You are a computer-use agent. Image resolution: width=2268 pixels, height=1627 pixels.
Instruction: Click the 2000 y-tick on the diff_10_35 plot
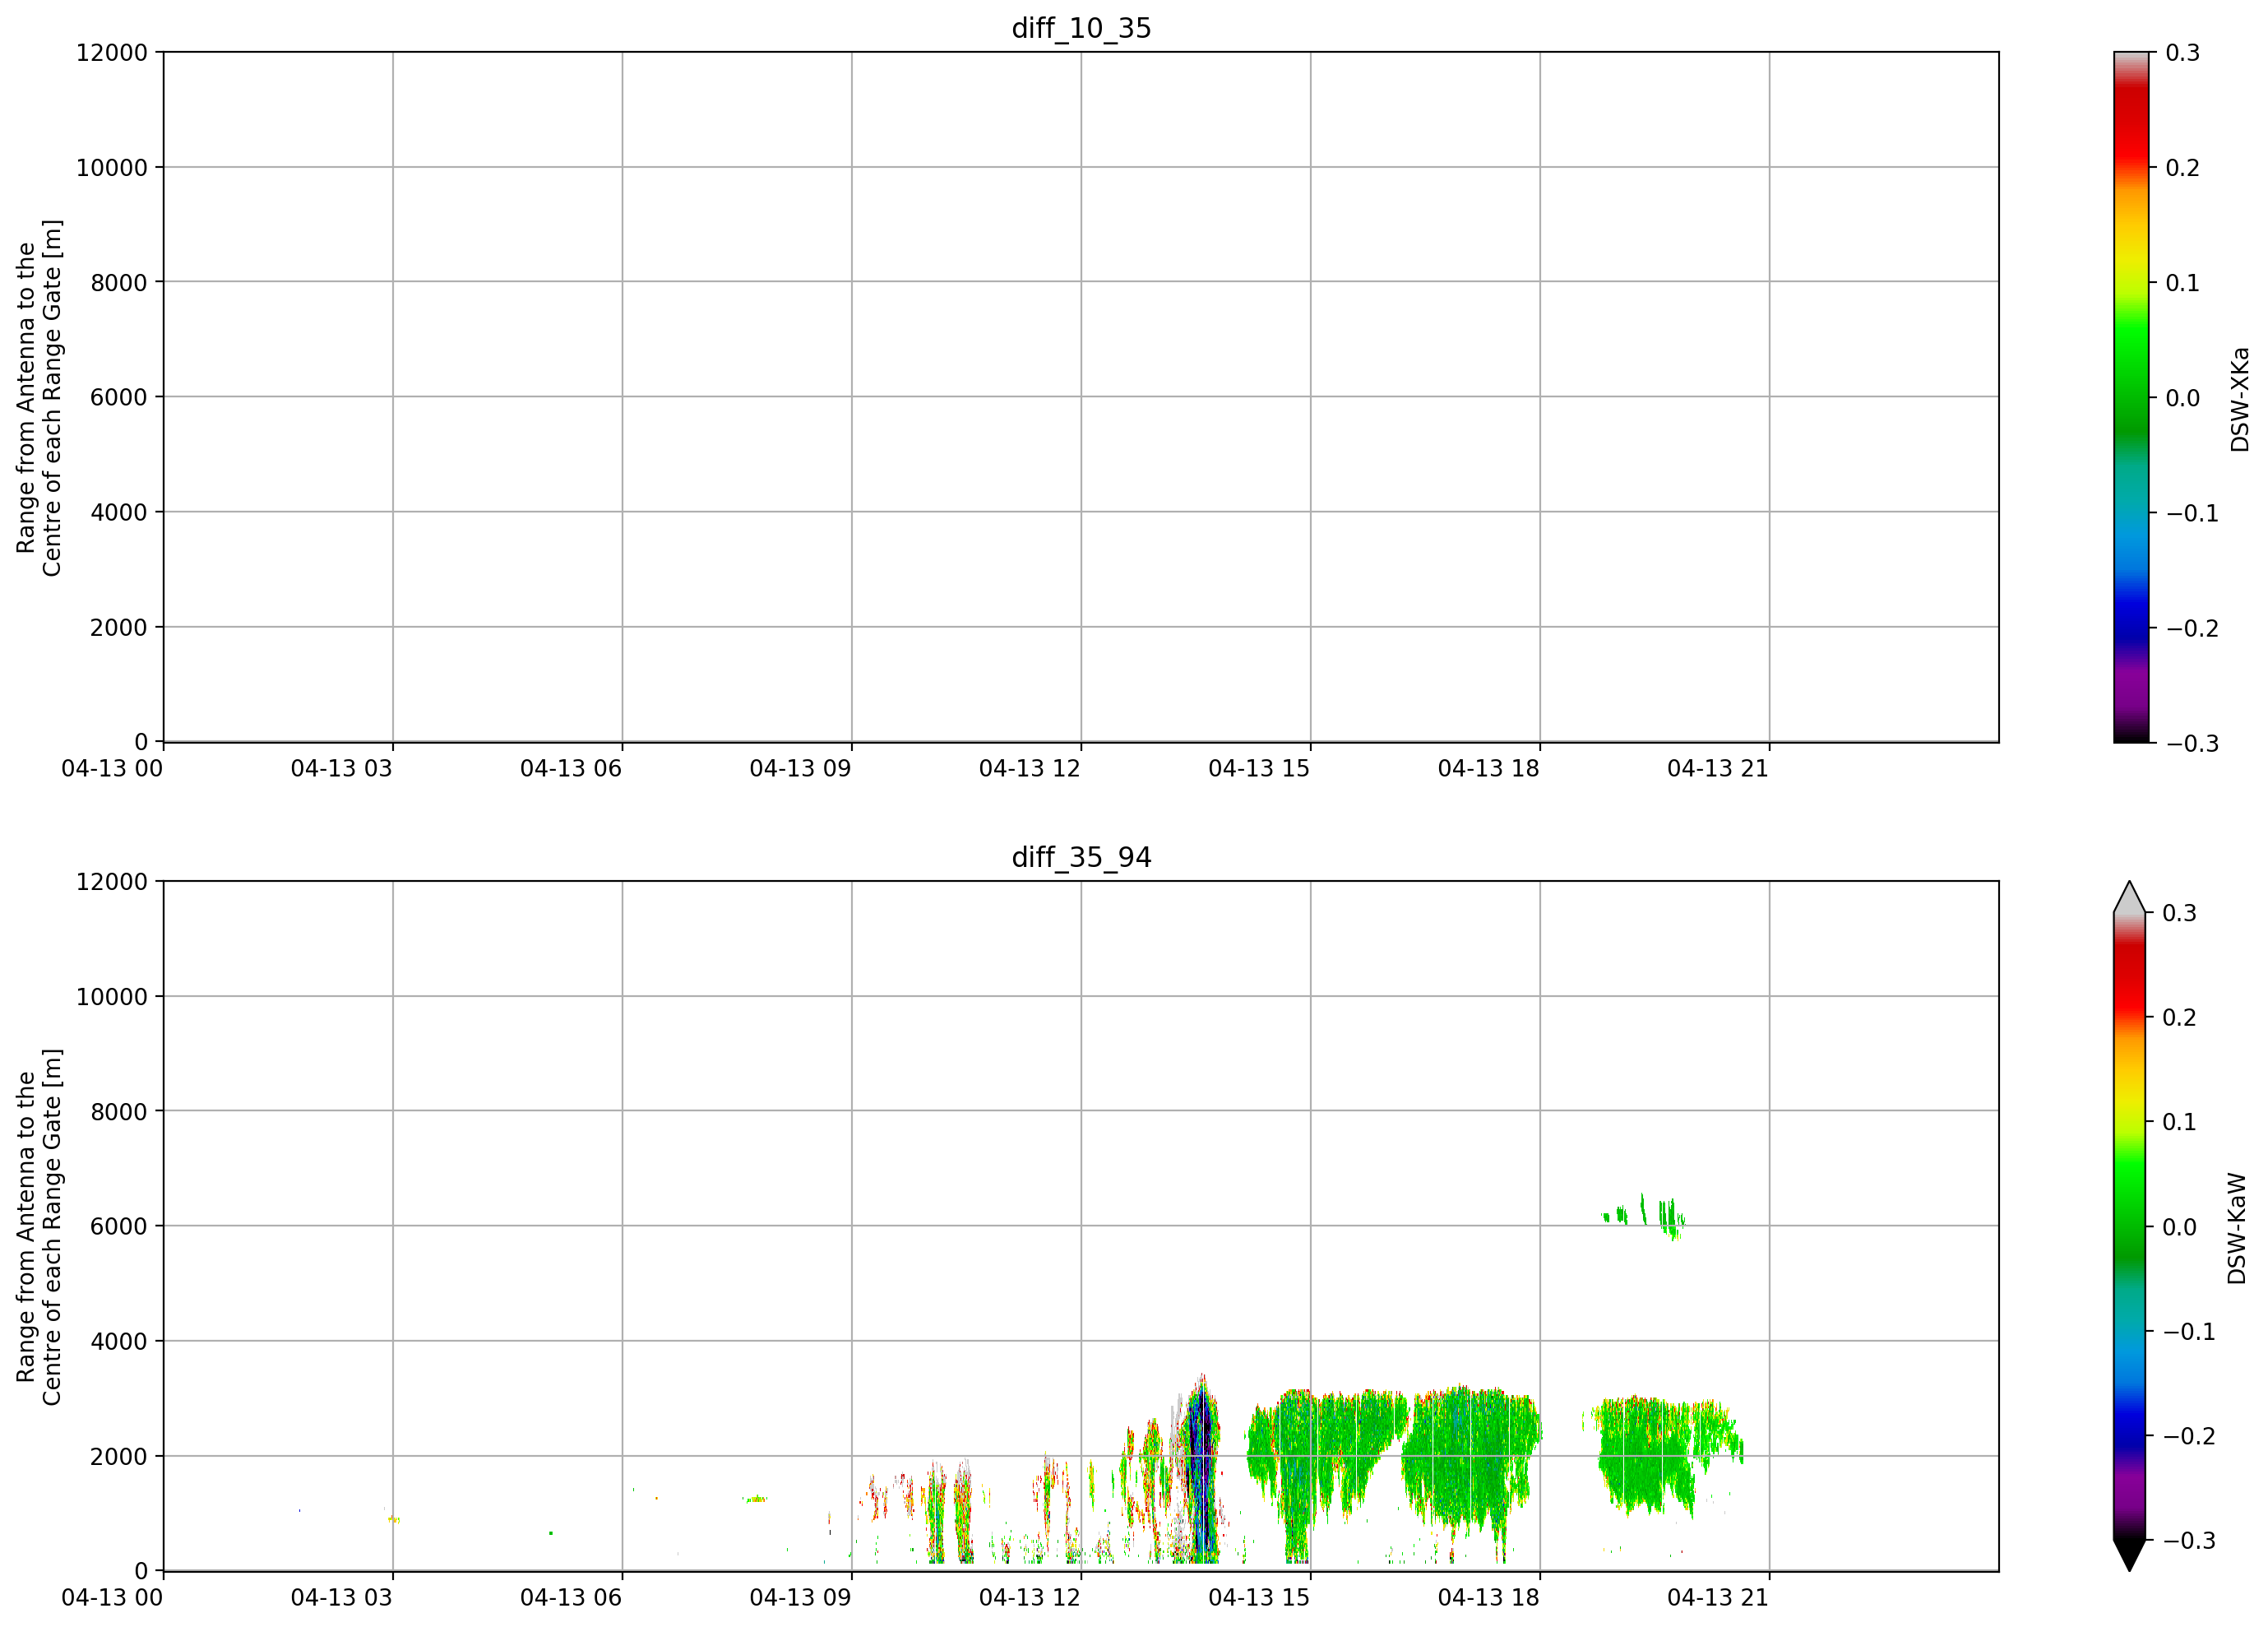click(119, 628)
